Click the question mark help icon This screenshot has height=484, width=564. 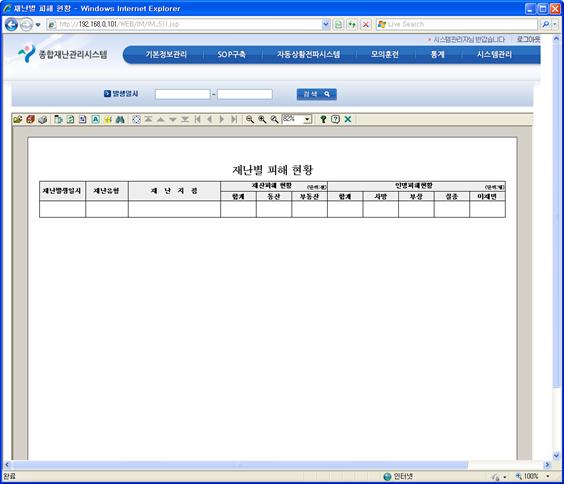[x=323, y=119]
